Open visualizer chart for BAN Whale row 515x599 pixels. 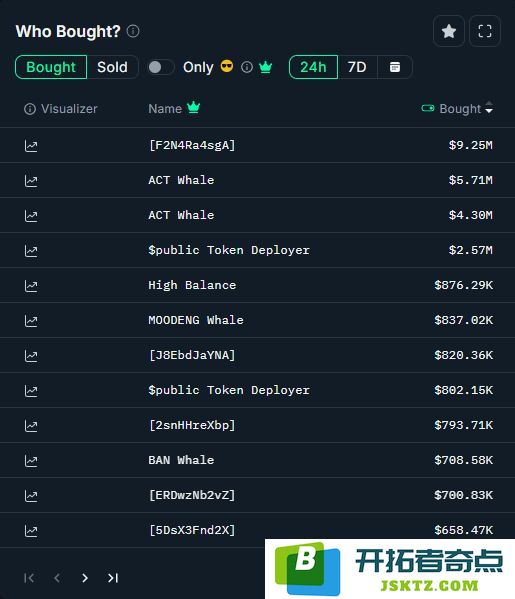tap(31, 461)
